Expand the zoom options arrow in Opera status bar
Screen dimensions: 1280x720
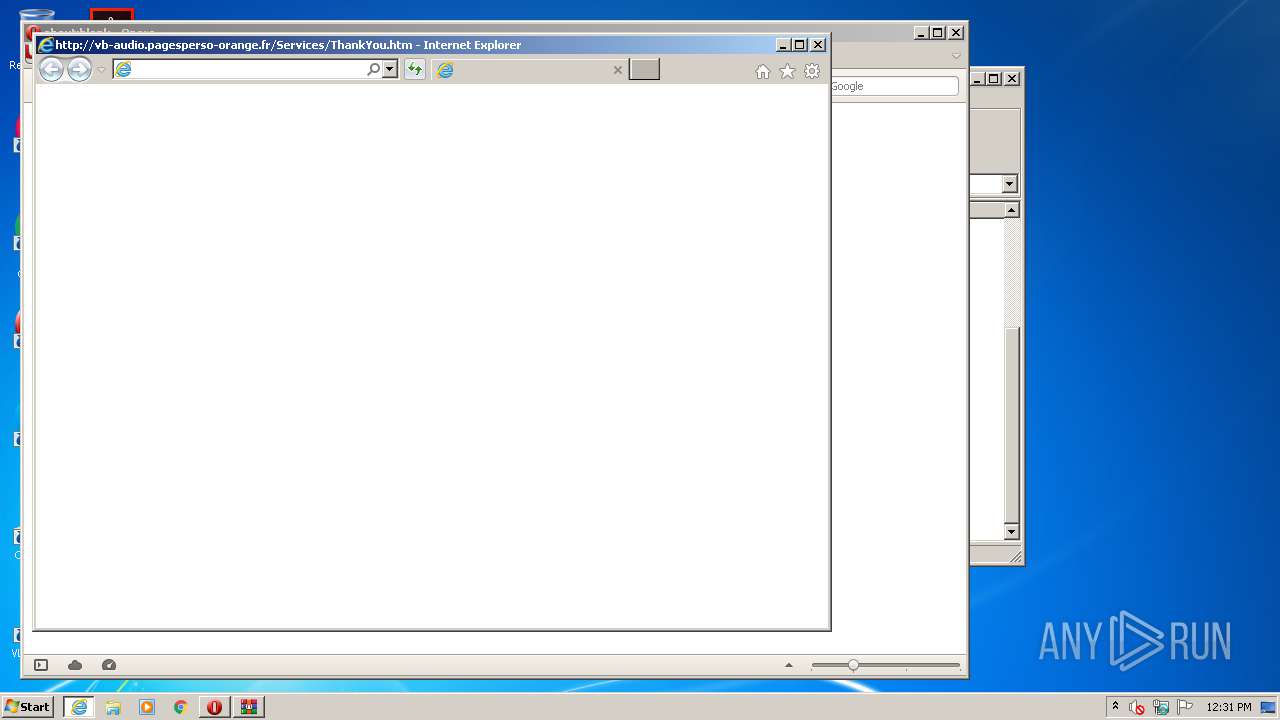click(789, 665)
